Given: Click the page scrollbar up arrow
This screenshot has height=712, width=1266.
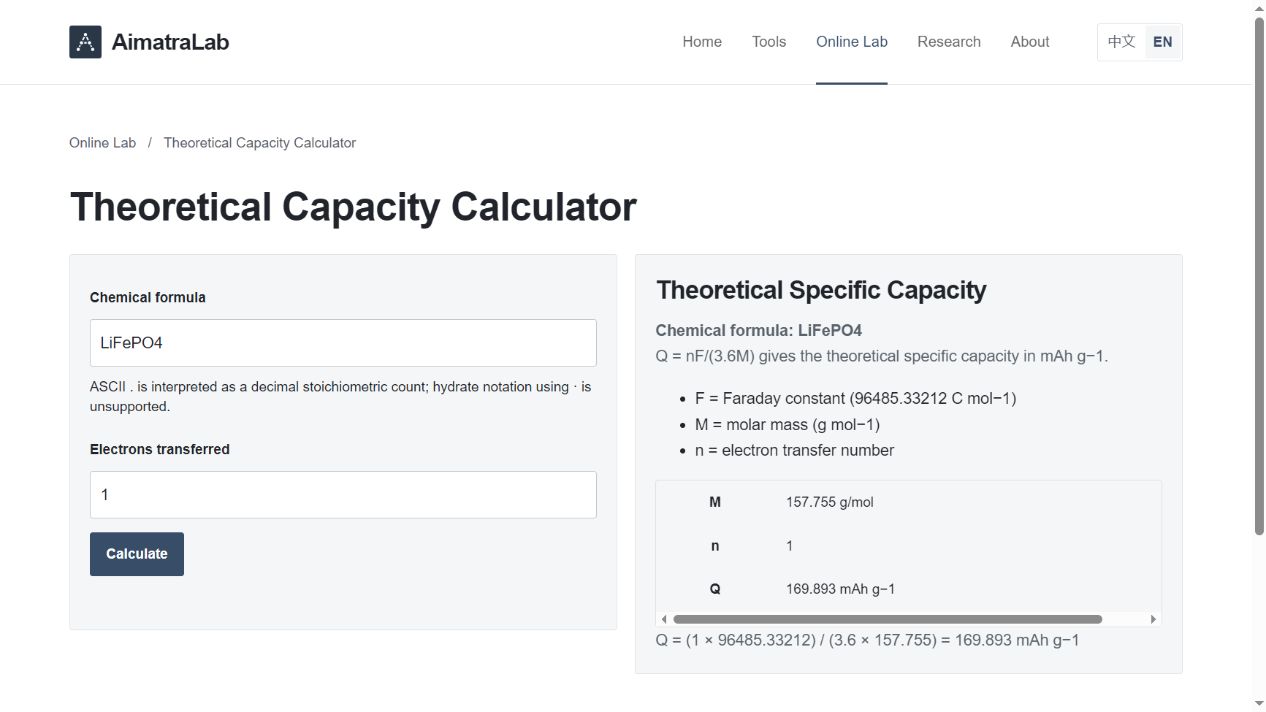Looking at the screenshot, I should click(1259, 8).
